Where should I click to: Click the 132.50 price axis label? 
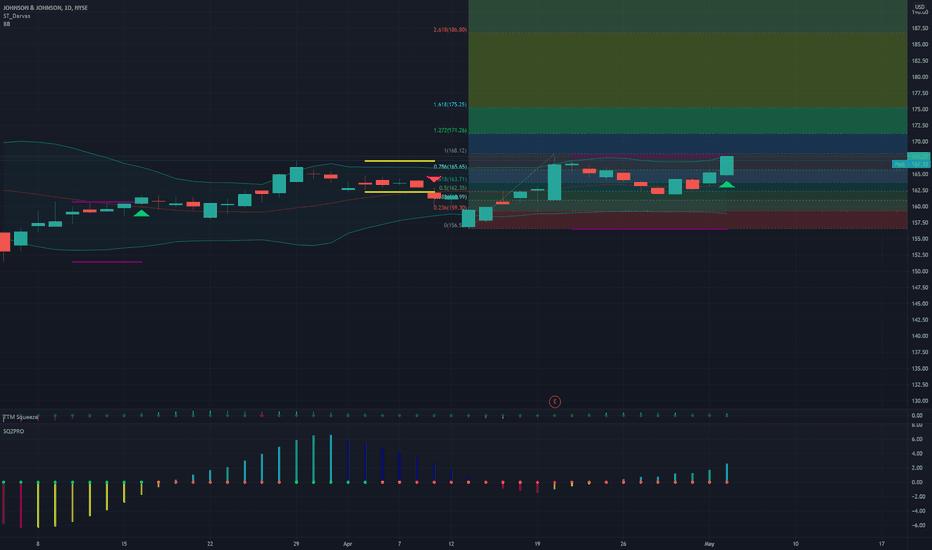(920, 385)
